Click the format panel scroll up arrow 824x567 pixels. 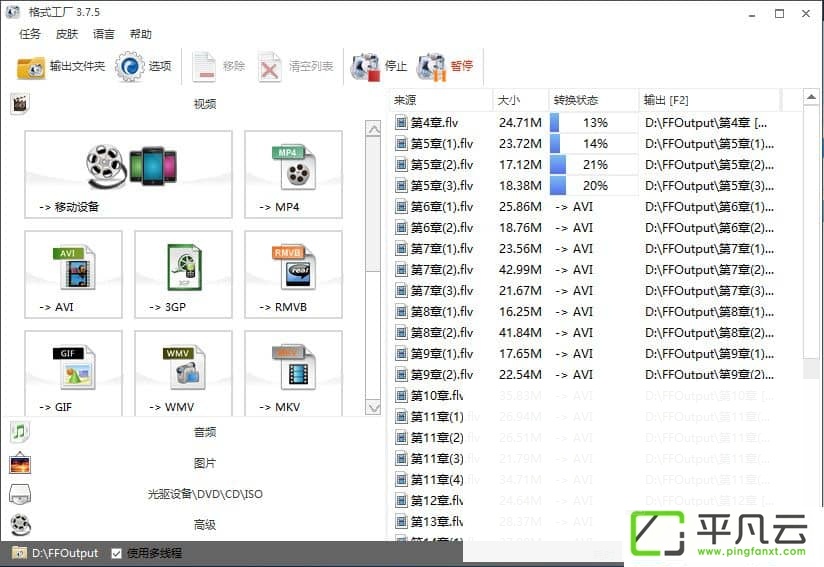[x=373, y=128]
